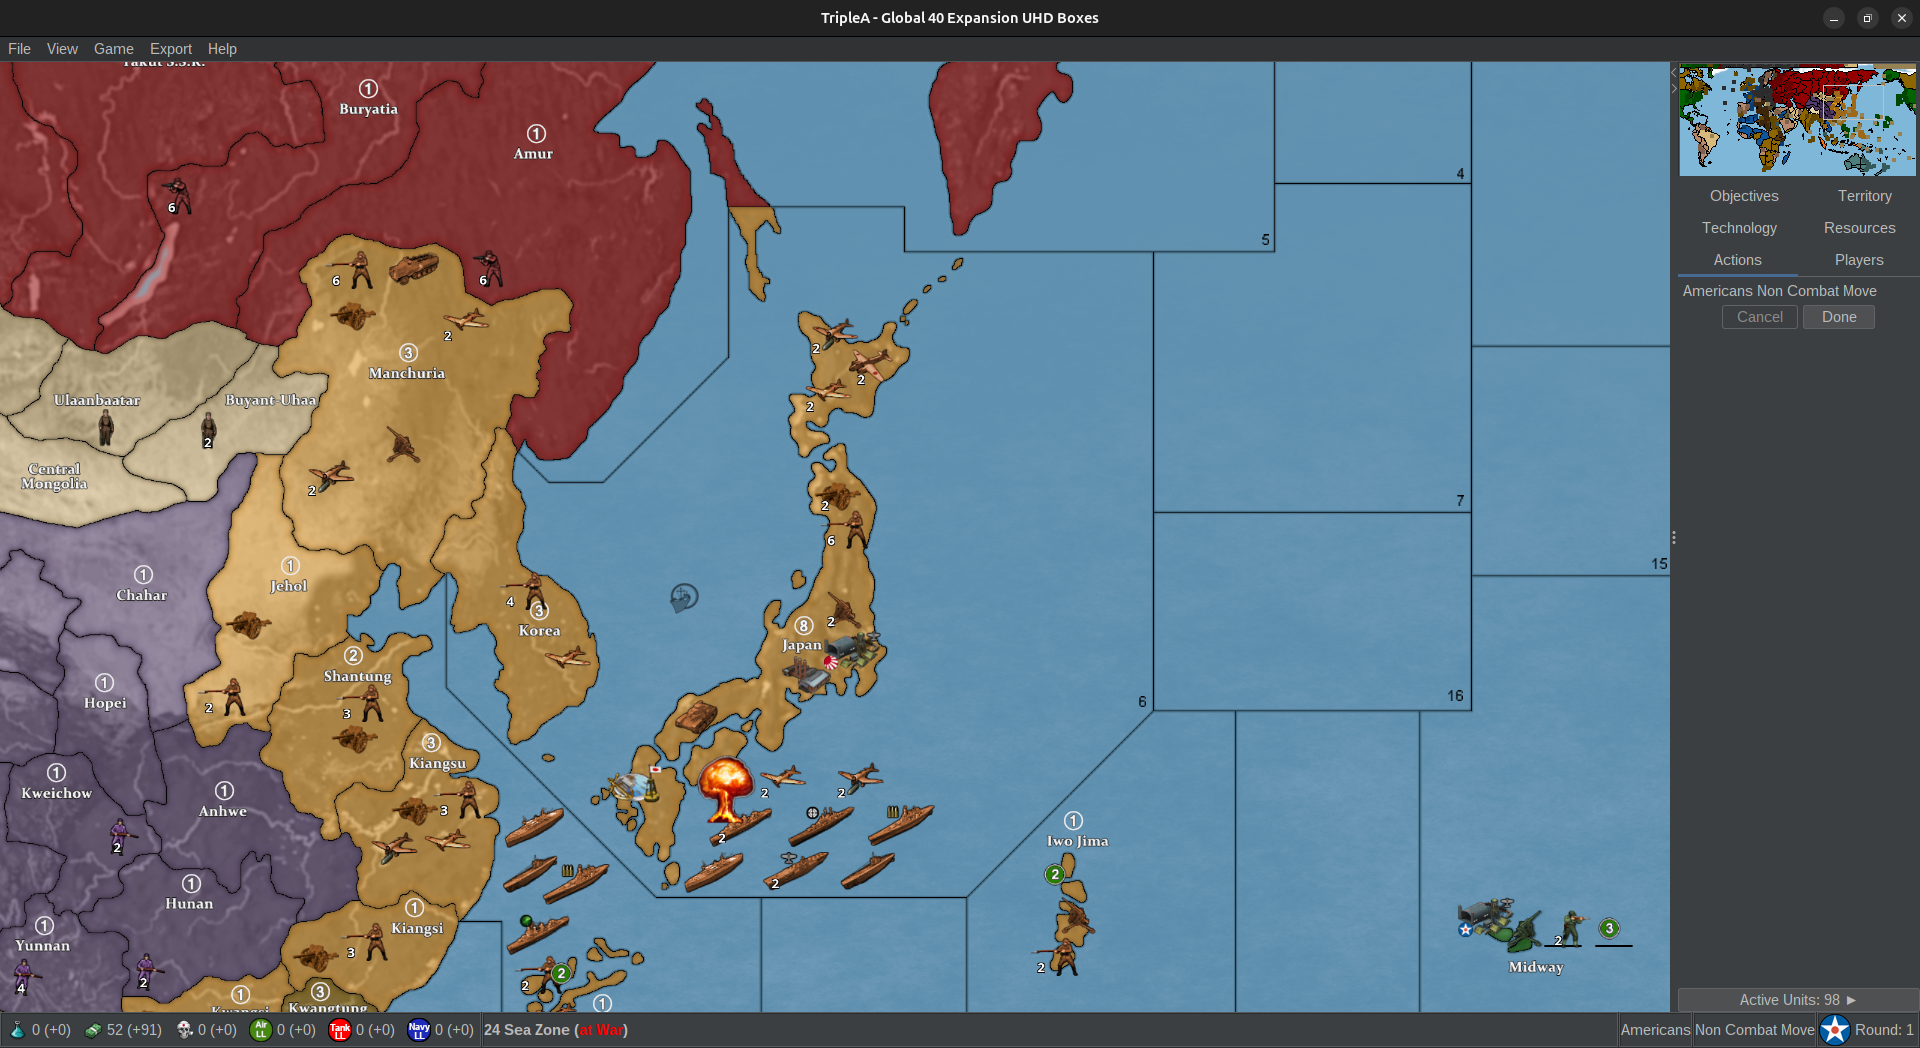
Task: Click the skull icon in status bar
Action: 184,1029
